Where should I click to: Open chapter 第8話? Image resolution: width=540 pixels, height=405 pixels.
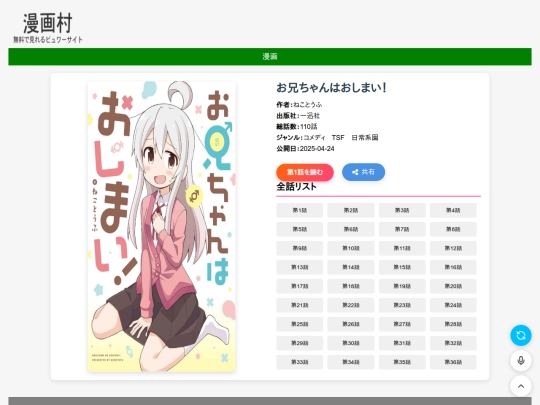(453, 229)
